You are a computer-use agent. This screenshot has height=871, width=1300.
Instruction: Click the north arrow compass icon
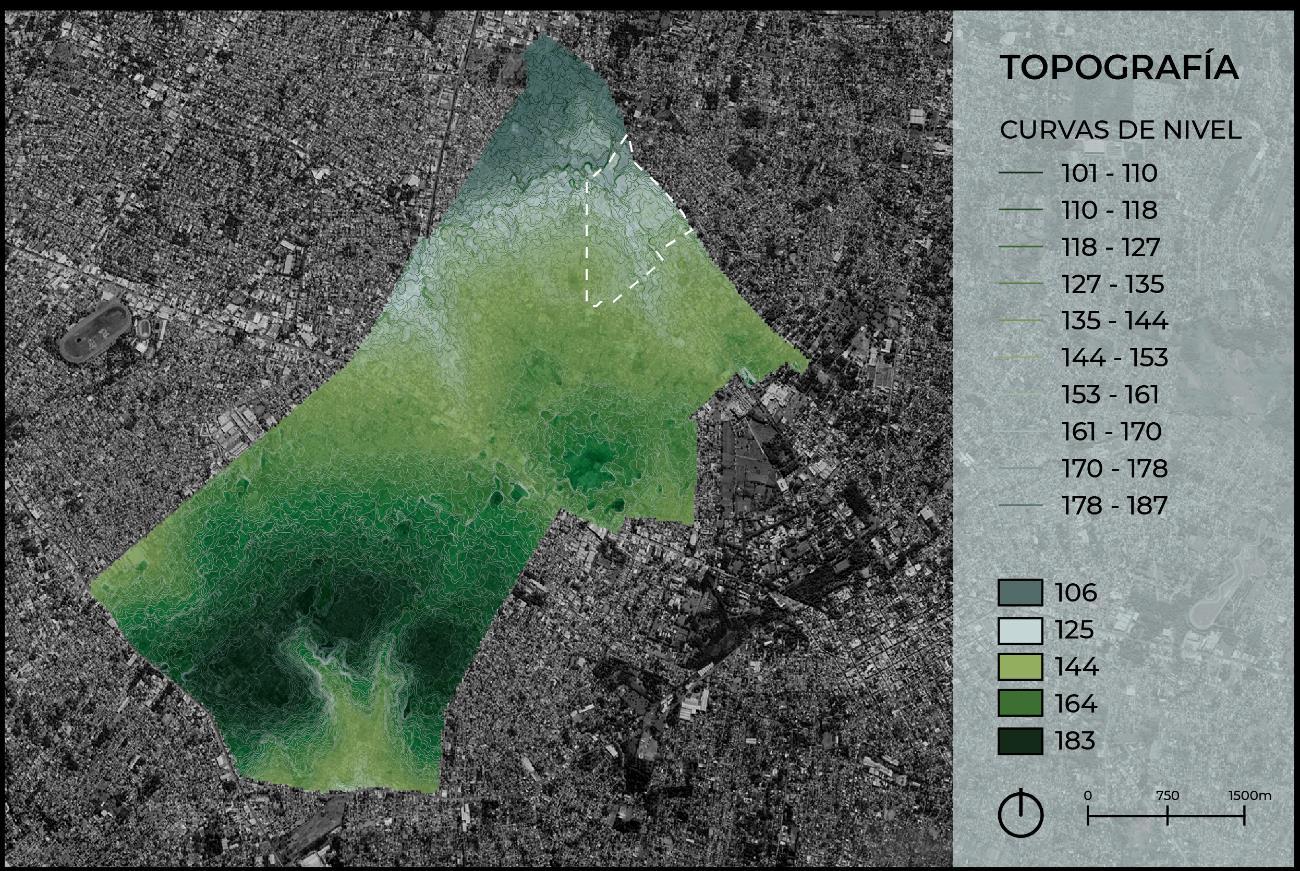(1020, 812)
